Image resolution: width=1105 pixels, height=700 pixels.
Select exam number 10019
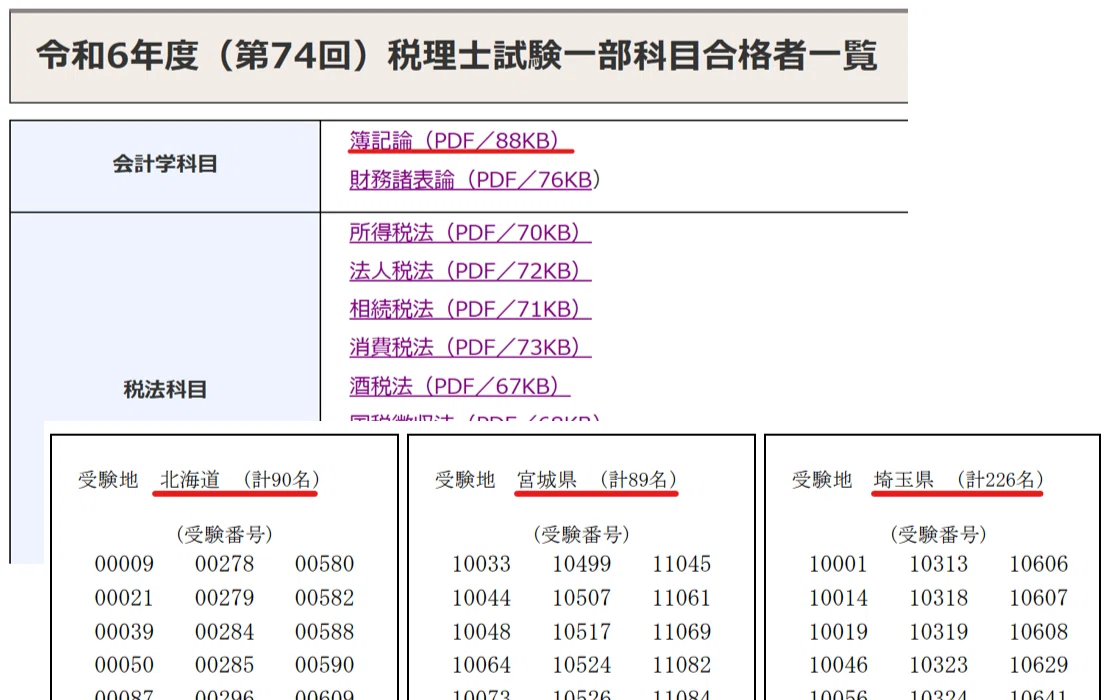(x=838, y=632)
